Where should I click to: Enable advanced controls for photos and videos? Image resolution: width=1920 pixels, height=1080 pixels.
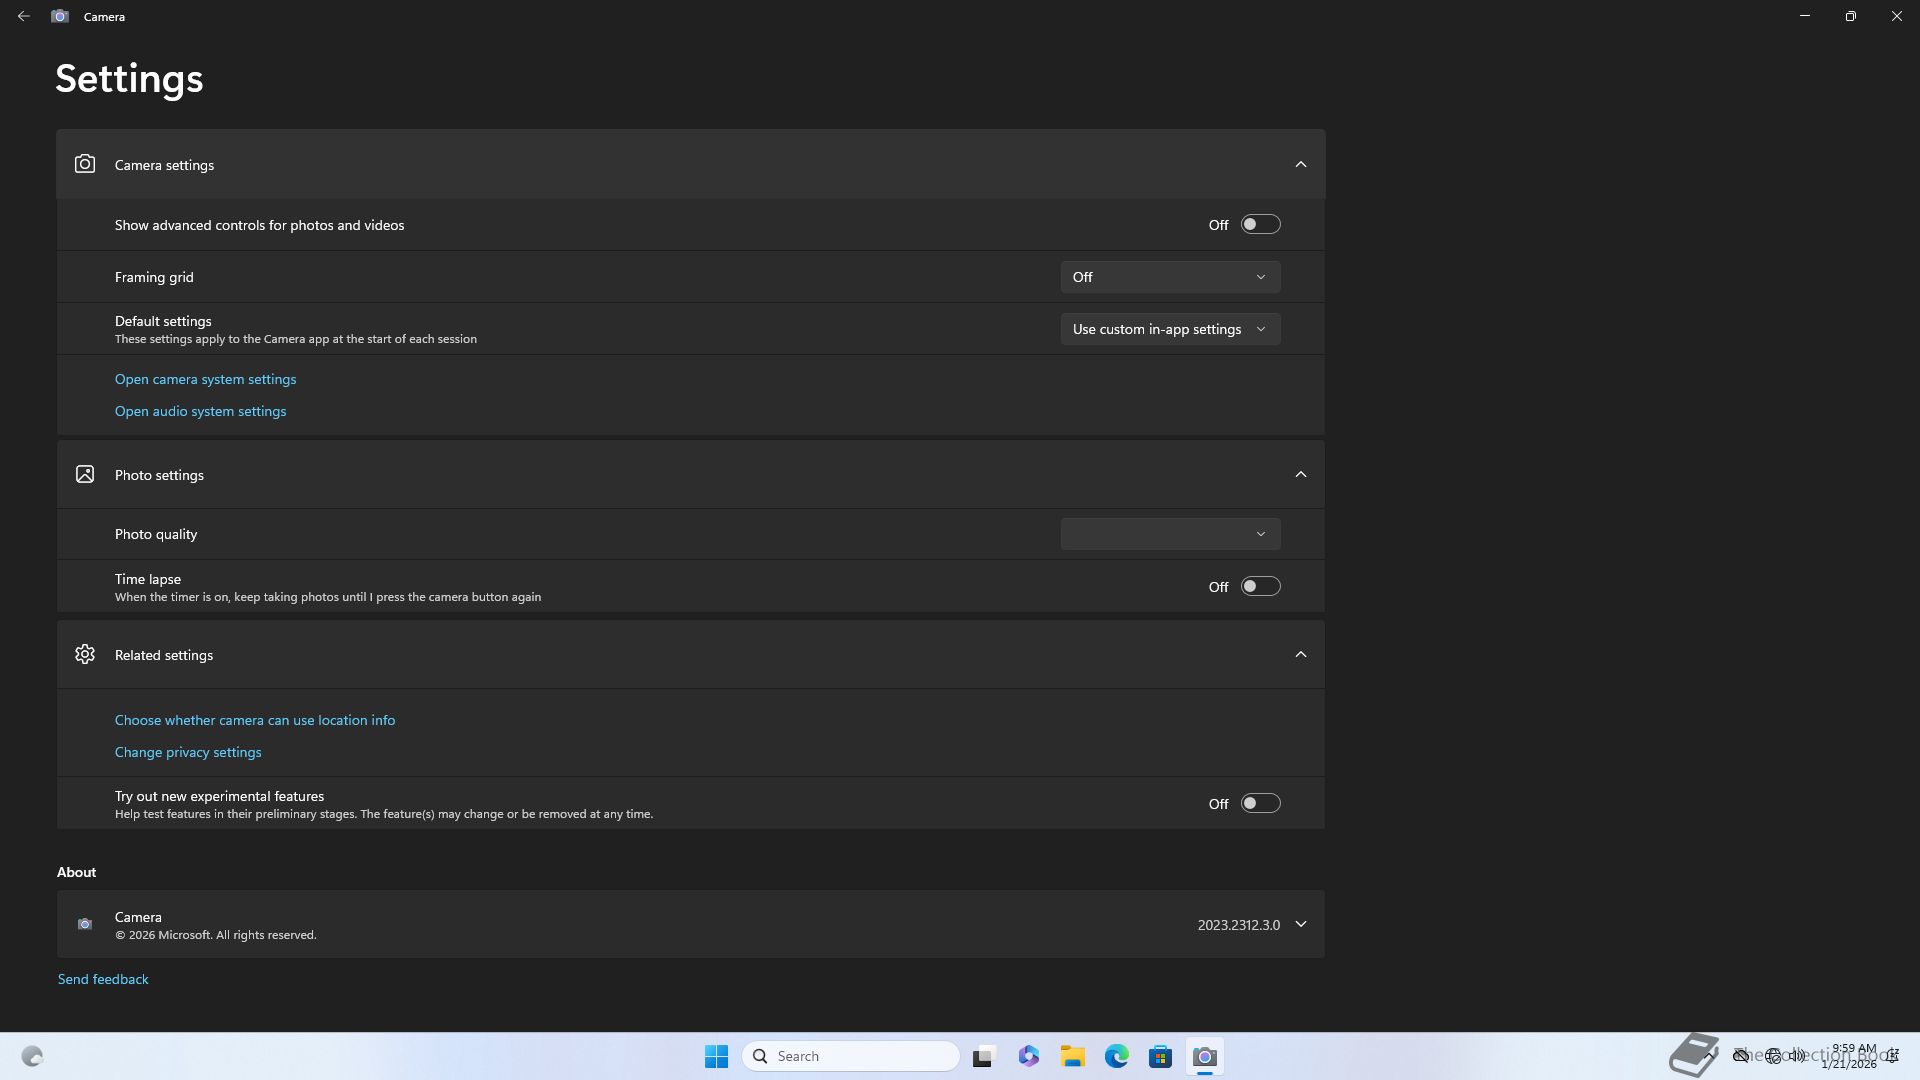click(1260, 224)
